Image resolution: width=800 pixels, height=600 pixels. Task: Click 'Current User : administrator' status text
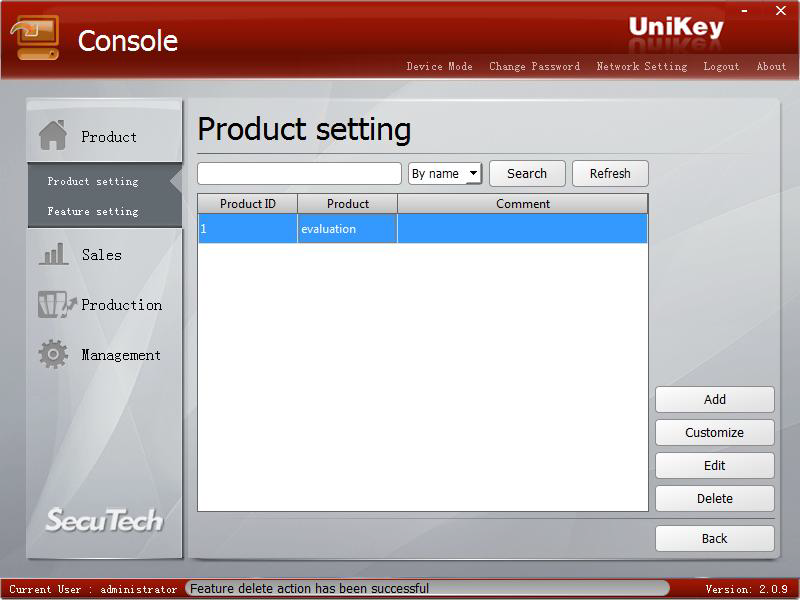(x=93, y=589)
